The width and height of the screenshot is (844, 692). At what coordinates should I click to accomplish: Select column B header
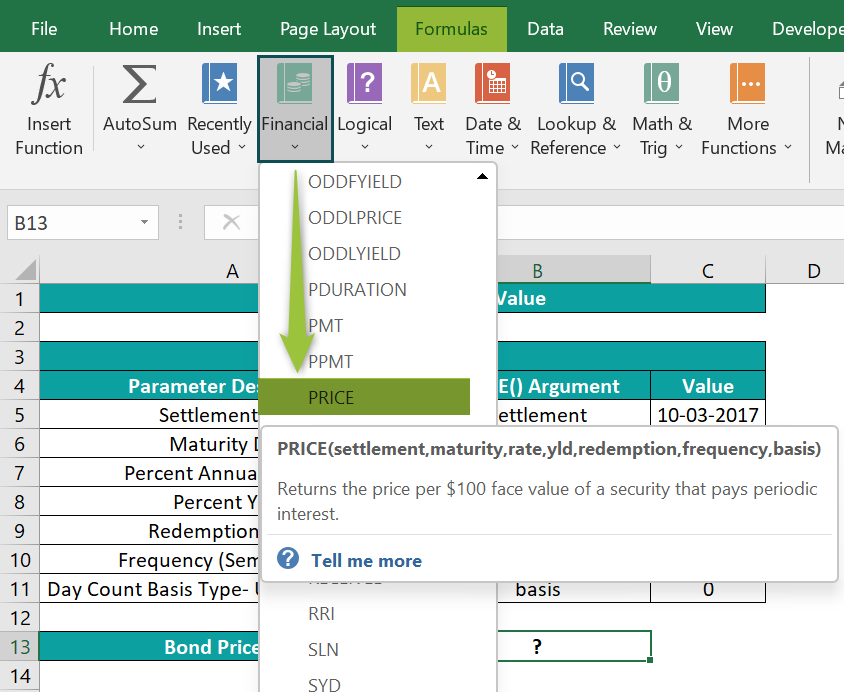click(573, 271)
